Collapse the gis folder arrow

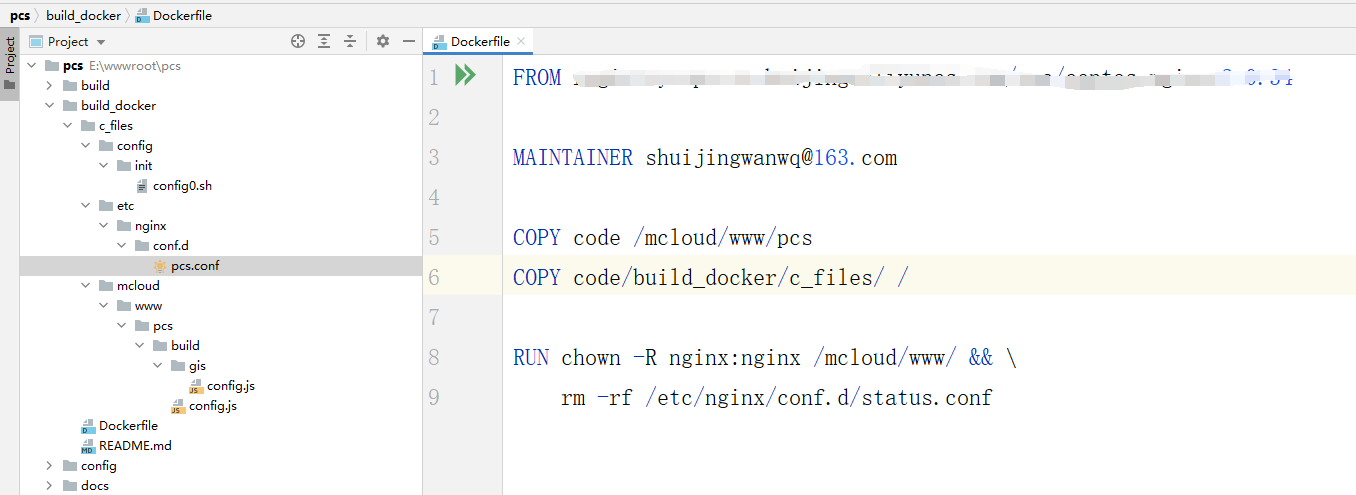[158, 366]
